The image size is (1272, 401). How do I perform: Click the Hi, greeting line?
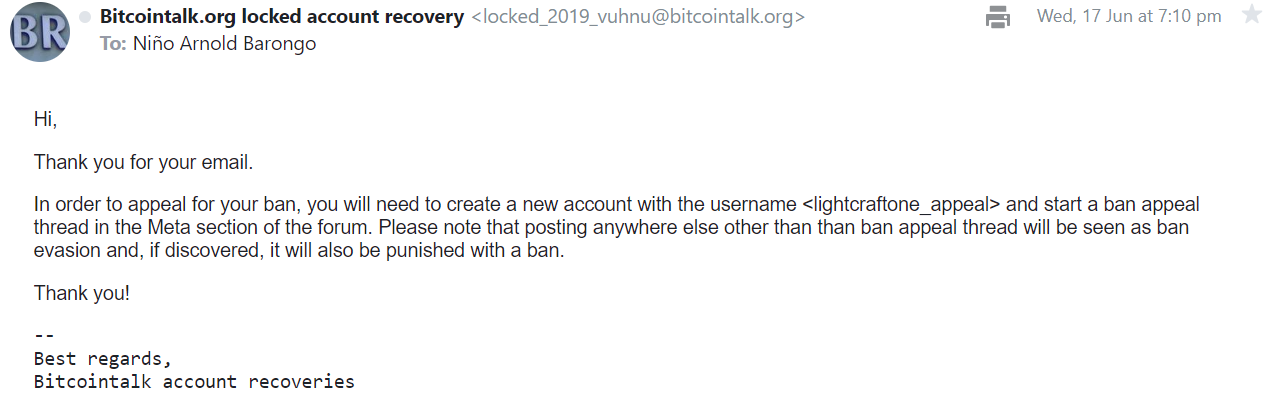[x=46, y=119]
